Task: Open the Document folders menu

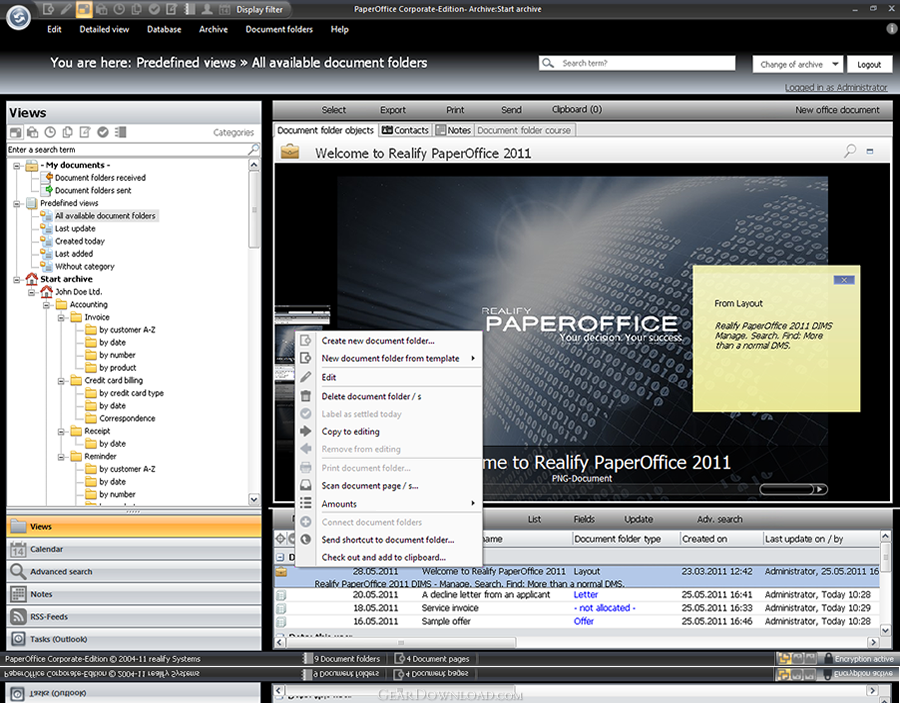Action: click(x=279, y=29)
